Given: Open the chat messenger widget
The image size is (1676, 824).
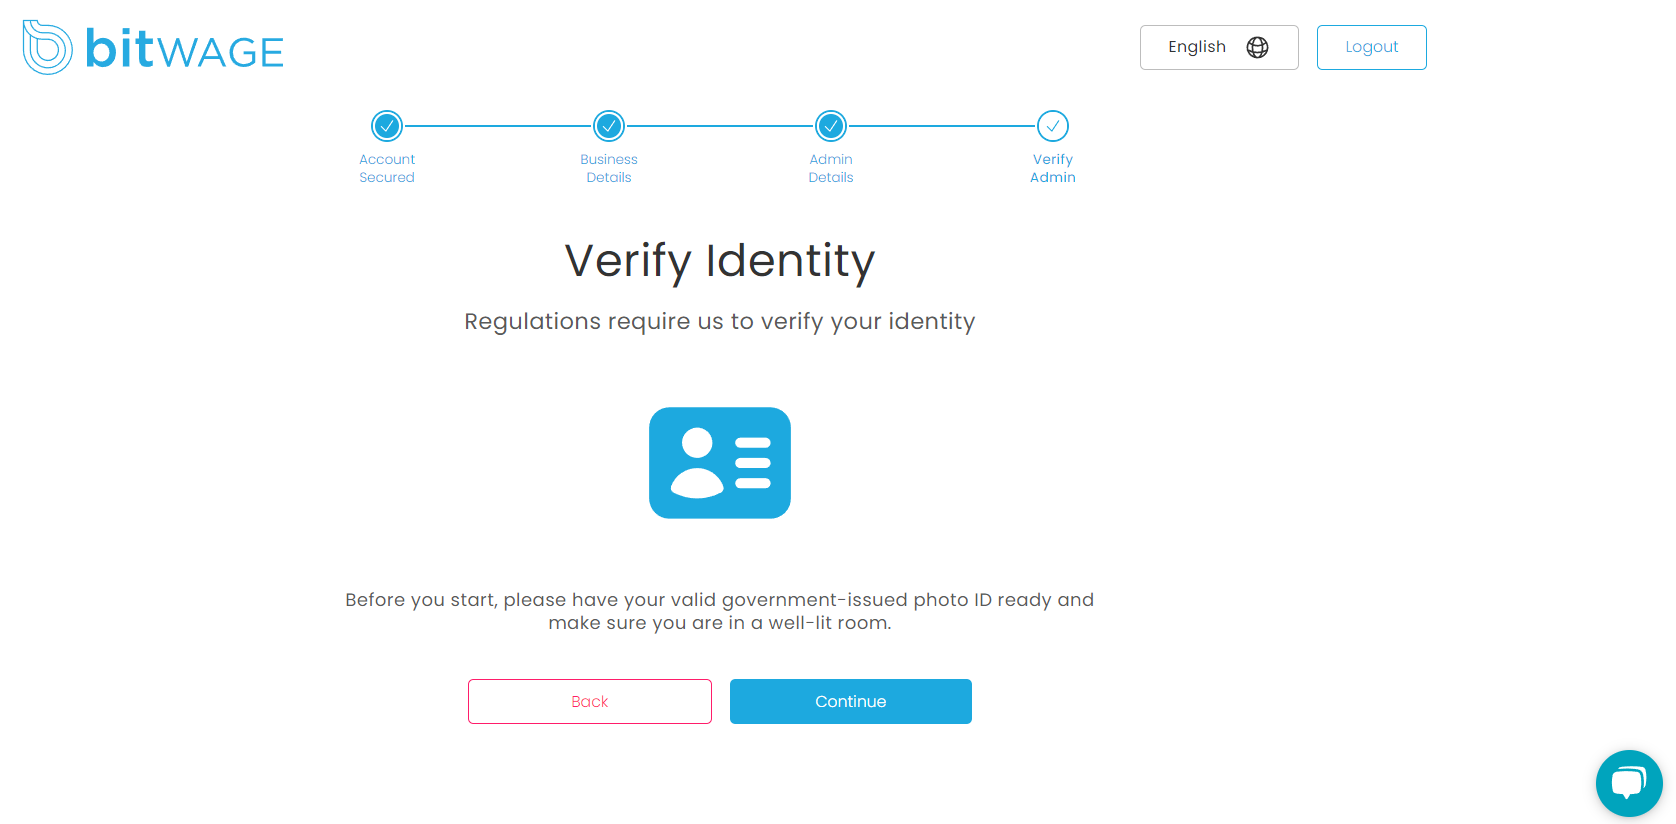Looking at the screenshot, I should click(x=1629, y=784).
